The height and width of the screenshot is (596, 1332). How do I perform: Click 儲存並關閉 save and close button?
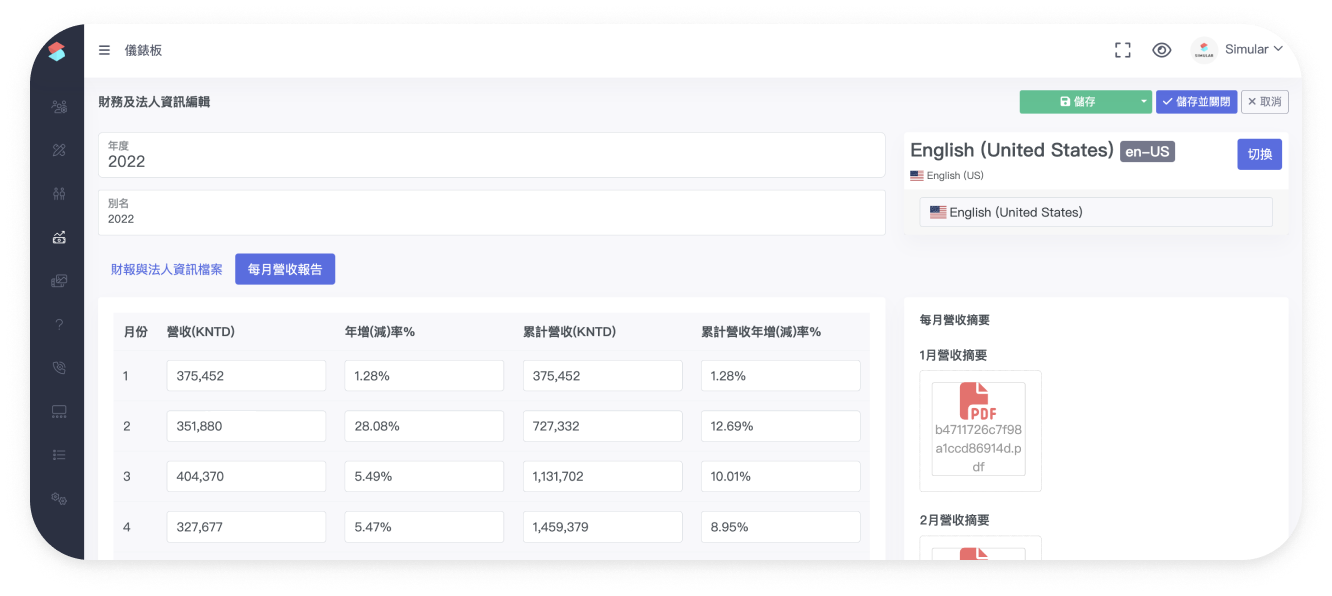[x=1196, y=102]
